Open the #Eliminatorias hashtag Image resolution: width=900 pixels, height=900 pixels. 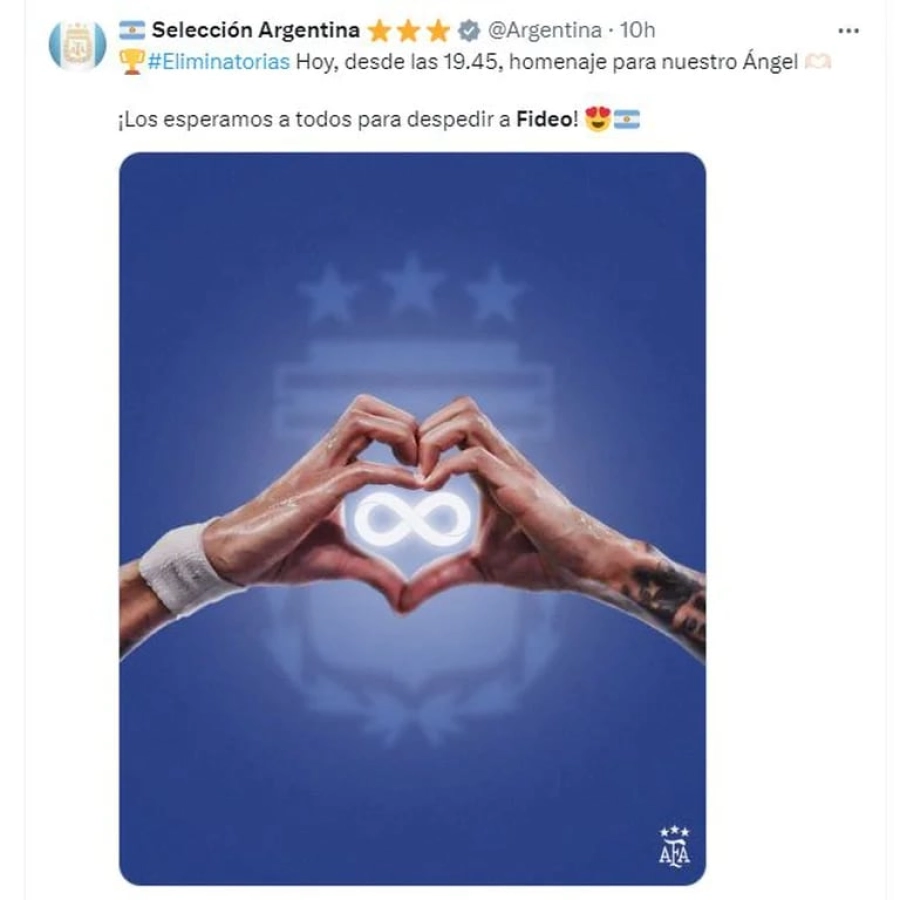tap(219, 62)
